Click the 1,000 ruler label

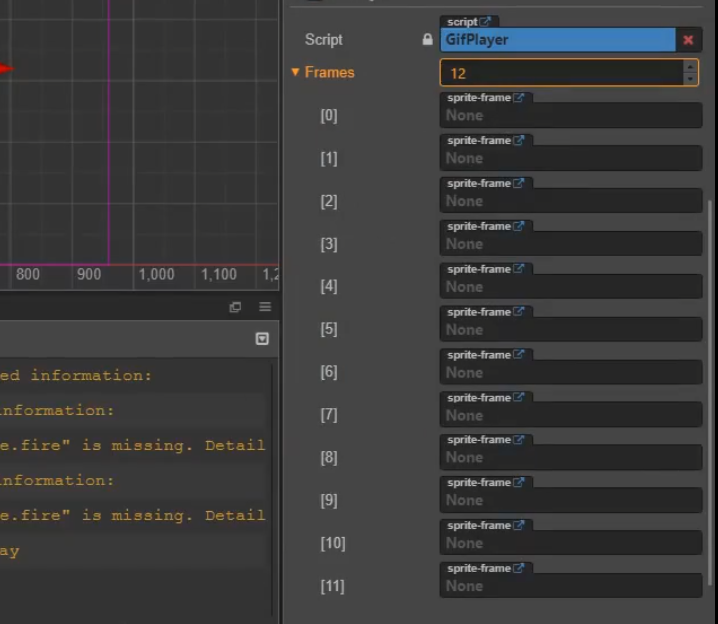[x=157, y=274]
